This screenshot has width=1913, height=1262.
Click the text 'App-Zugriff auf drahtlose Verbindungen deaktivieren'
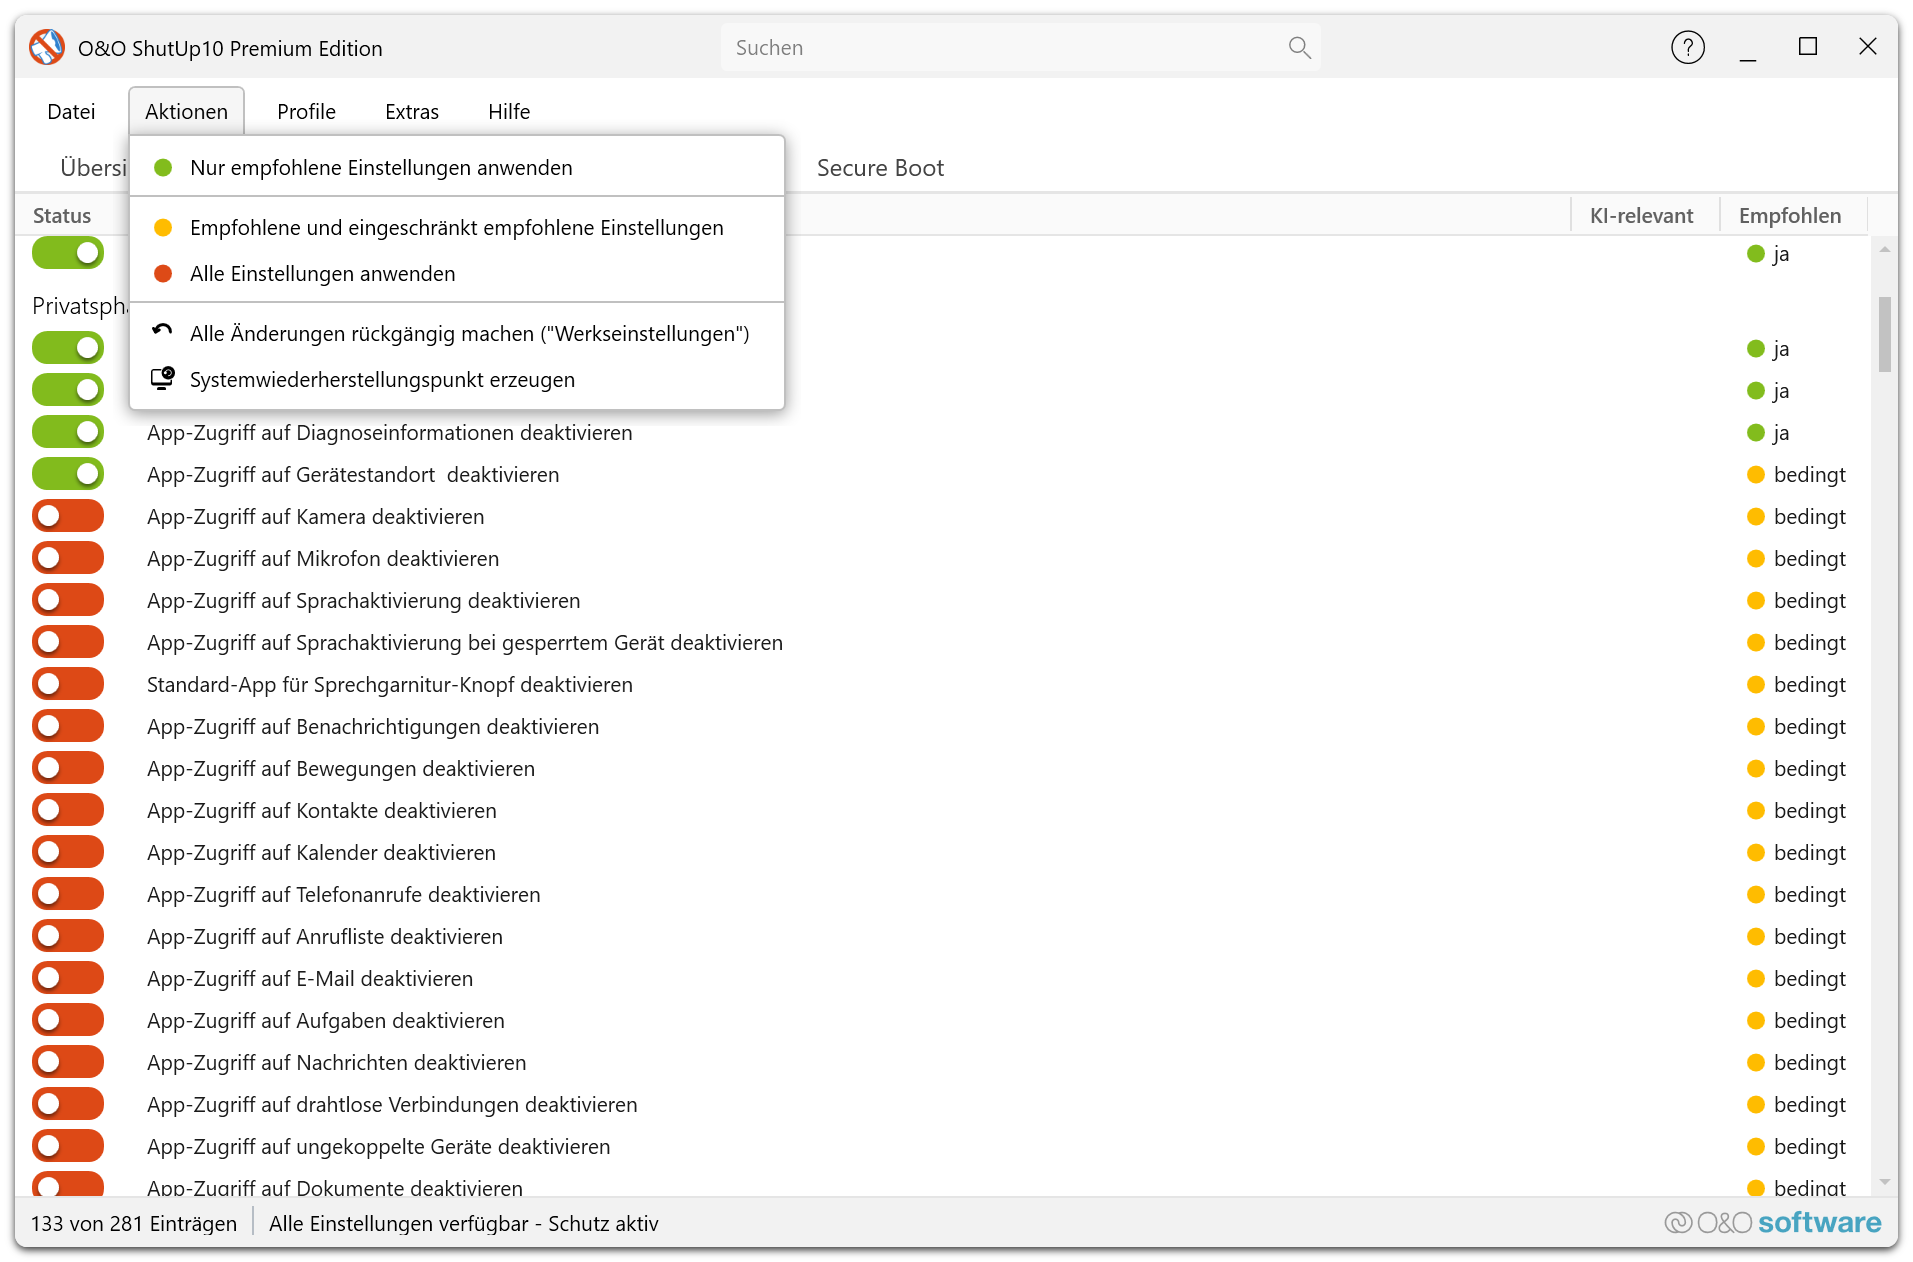[392, 1104]
